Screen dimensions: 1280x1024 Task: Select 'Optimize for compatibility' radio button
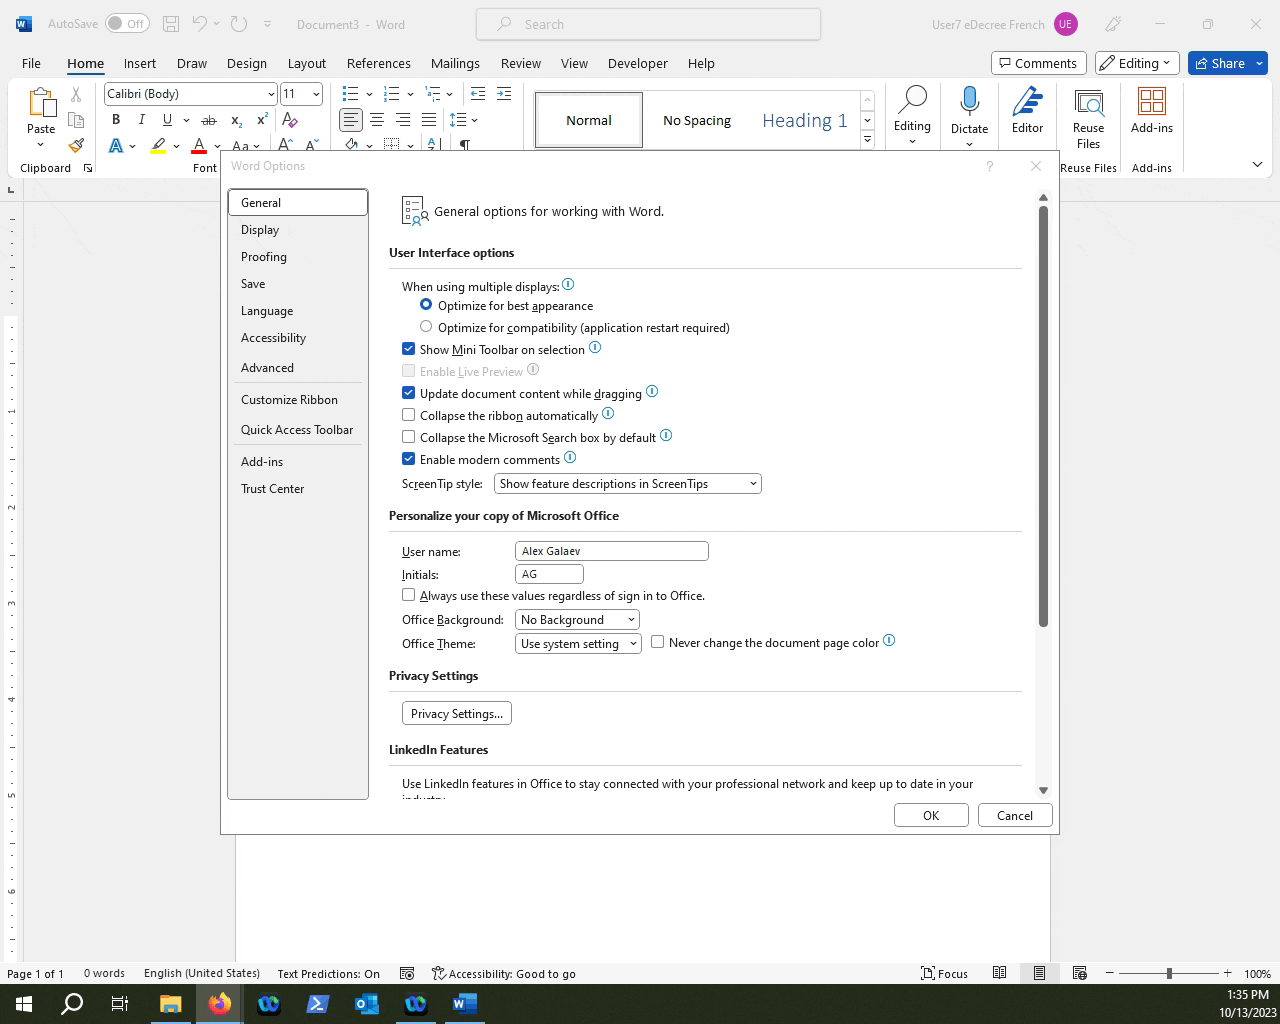(426, 326)
